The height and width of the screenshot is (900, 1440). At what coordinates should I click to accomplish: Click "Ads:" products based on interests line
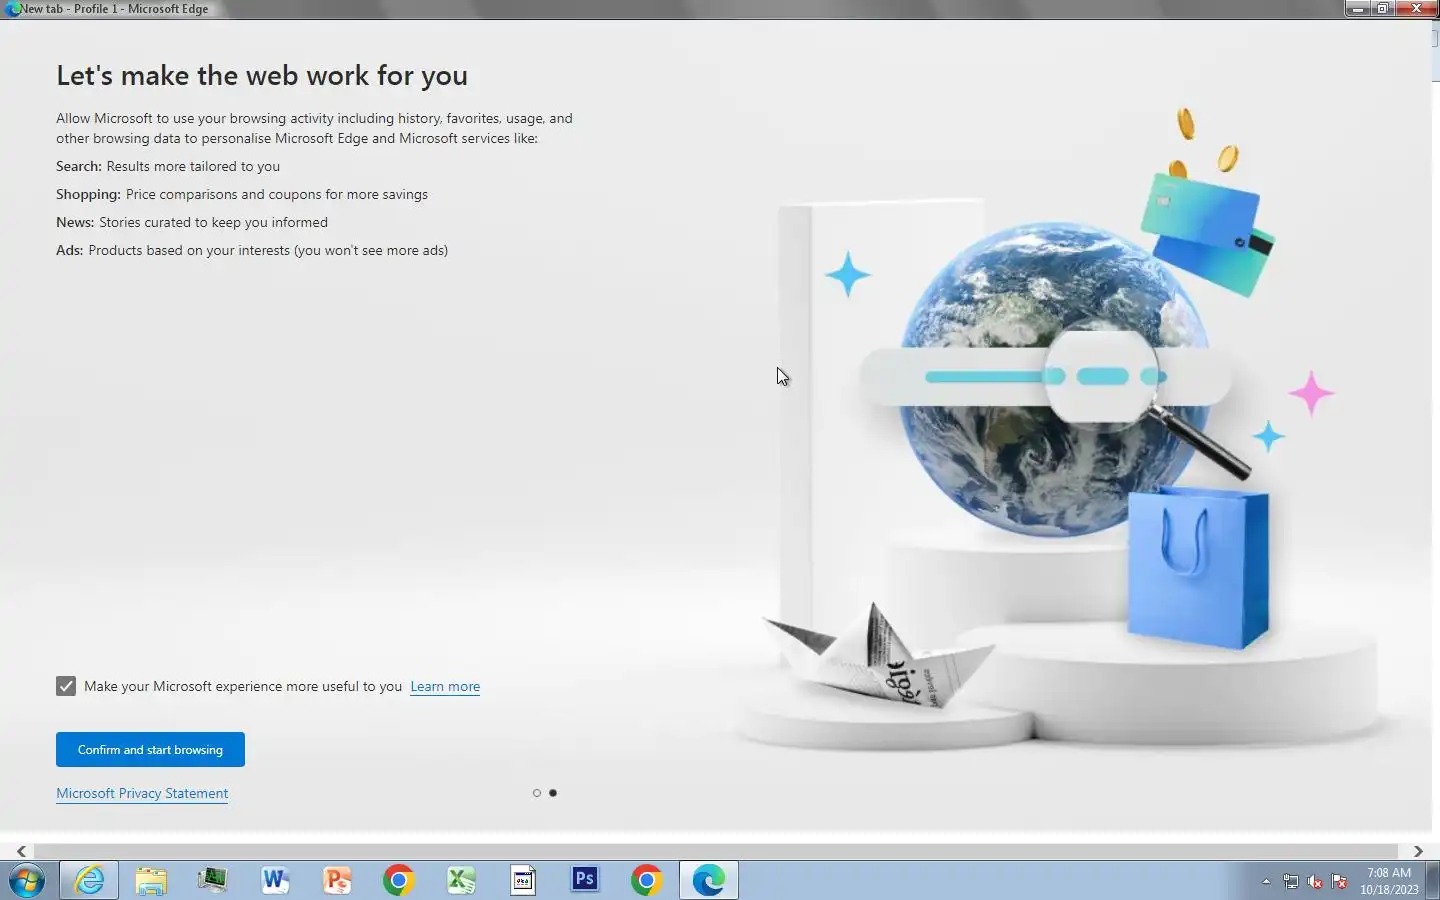(252, 250)
